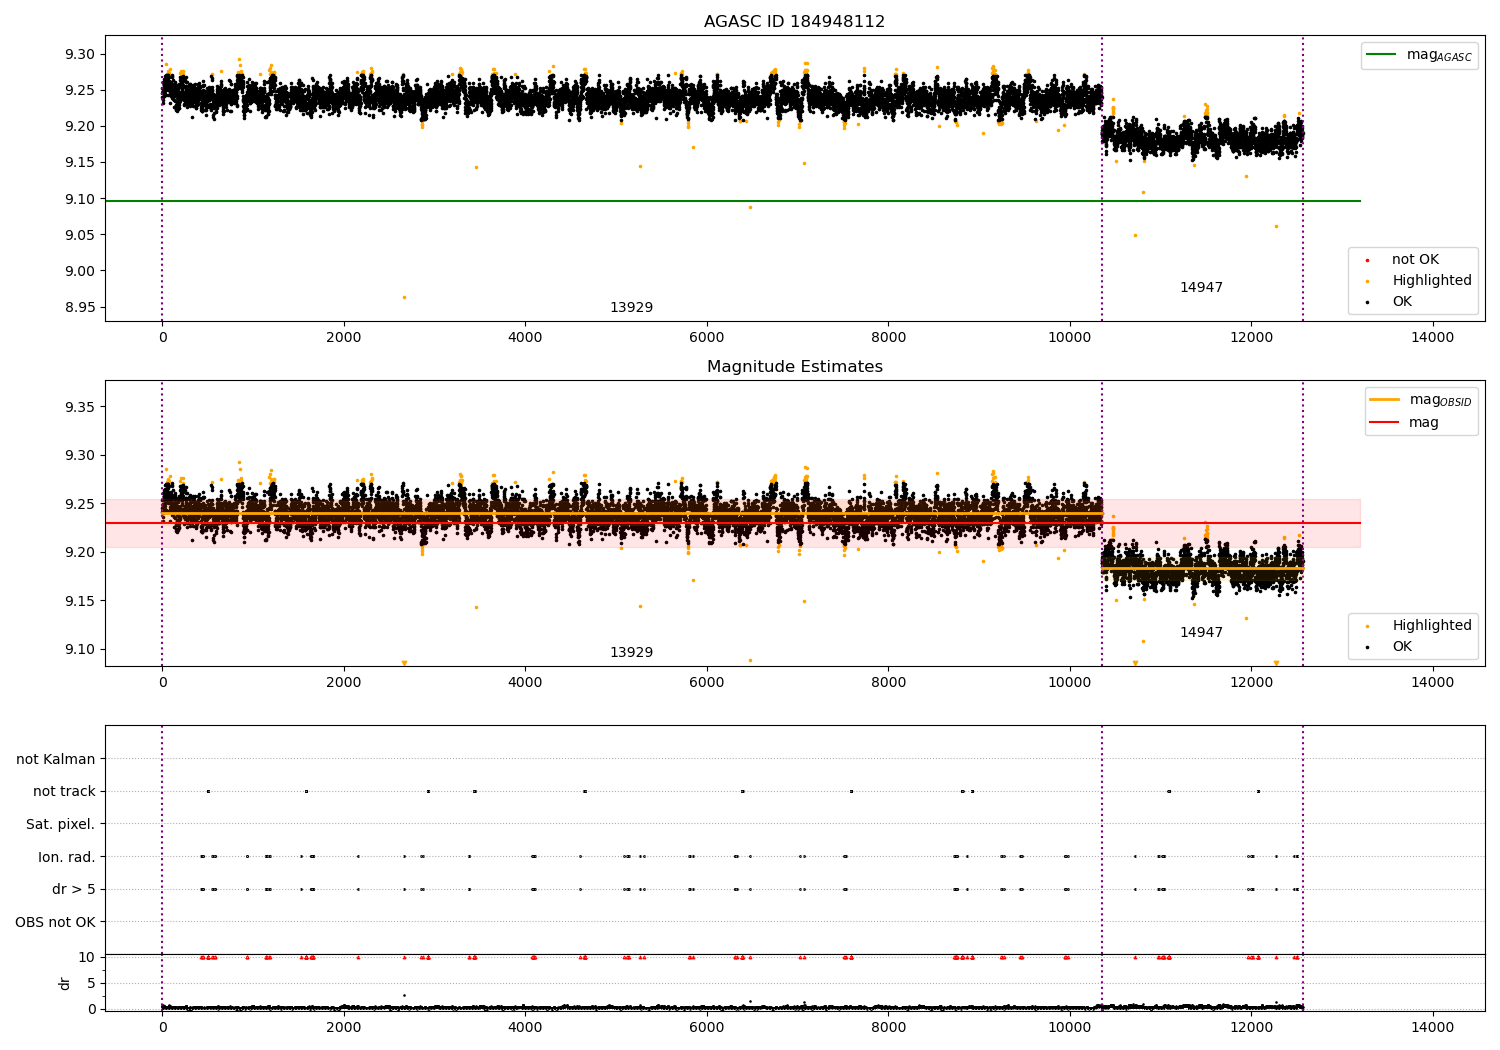Select the 'dr > 5' row label
This screenshot has width=1500, height=1050.
pyautogui.click(x=73, y=889)
